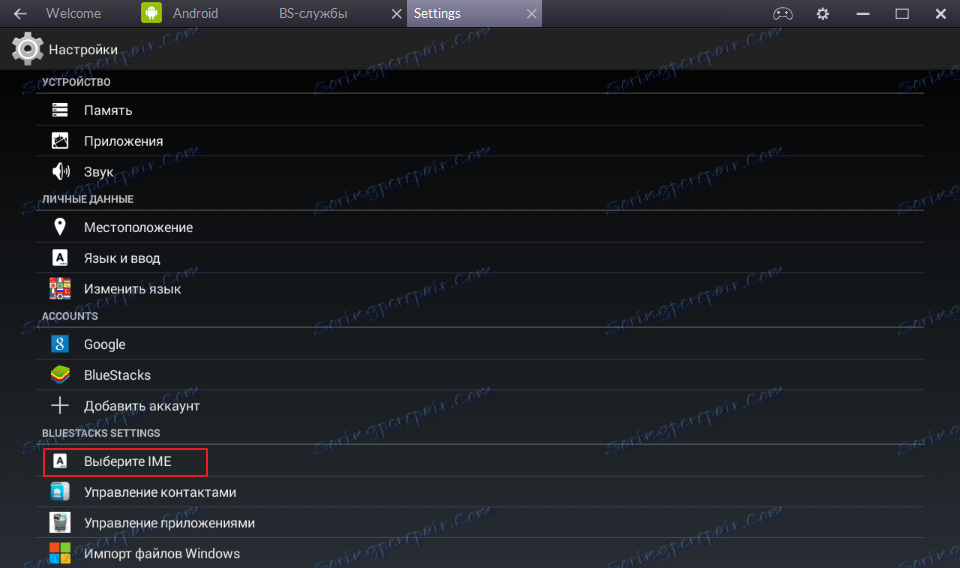Click the Изменить язык flags icon
The image size is (960, 568).
(x=60, y=288)
